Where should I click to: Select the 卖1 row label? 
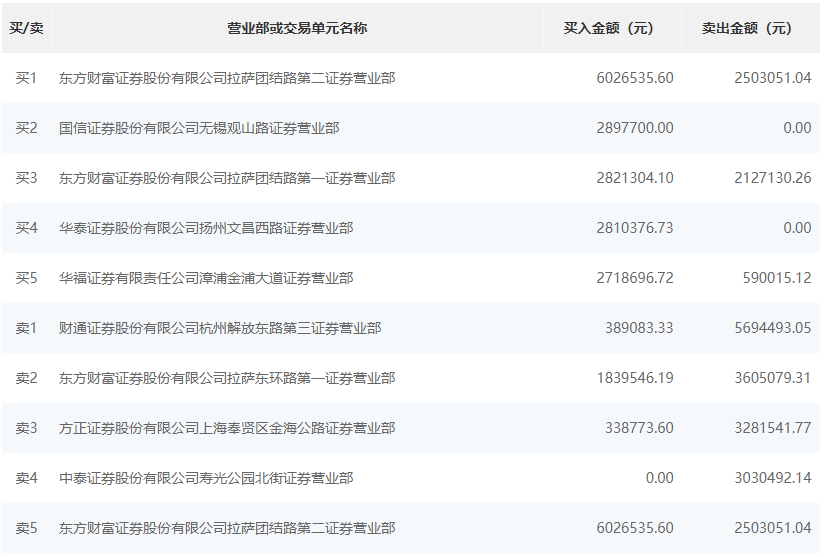(26, 328)
